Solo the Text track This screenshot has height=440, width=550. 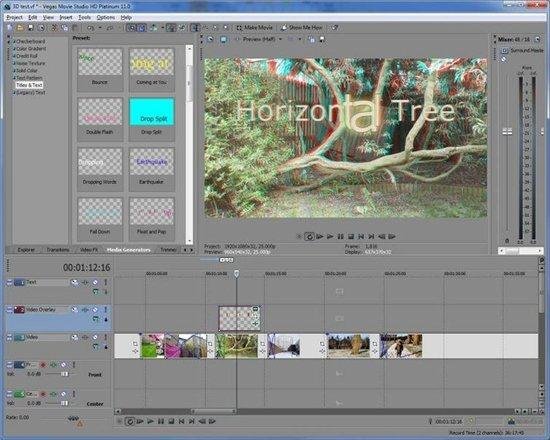tap(106, 282)
